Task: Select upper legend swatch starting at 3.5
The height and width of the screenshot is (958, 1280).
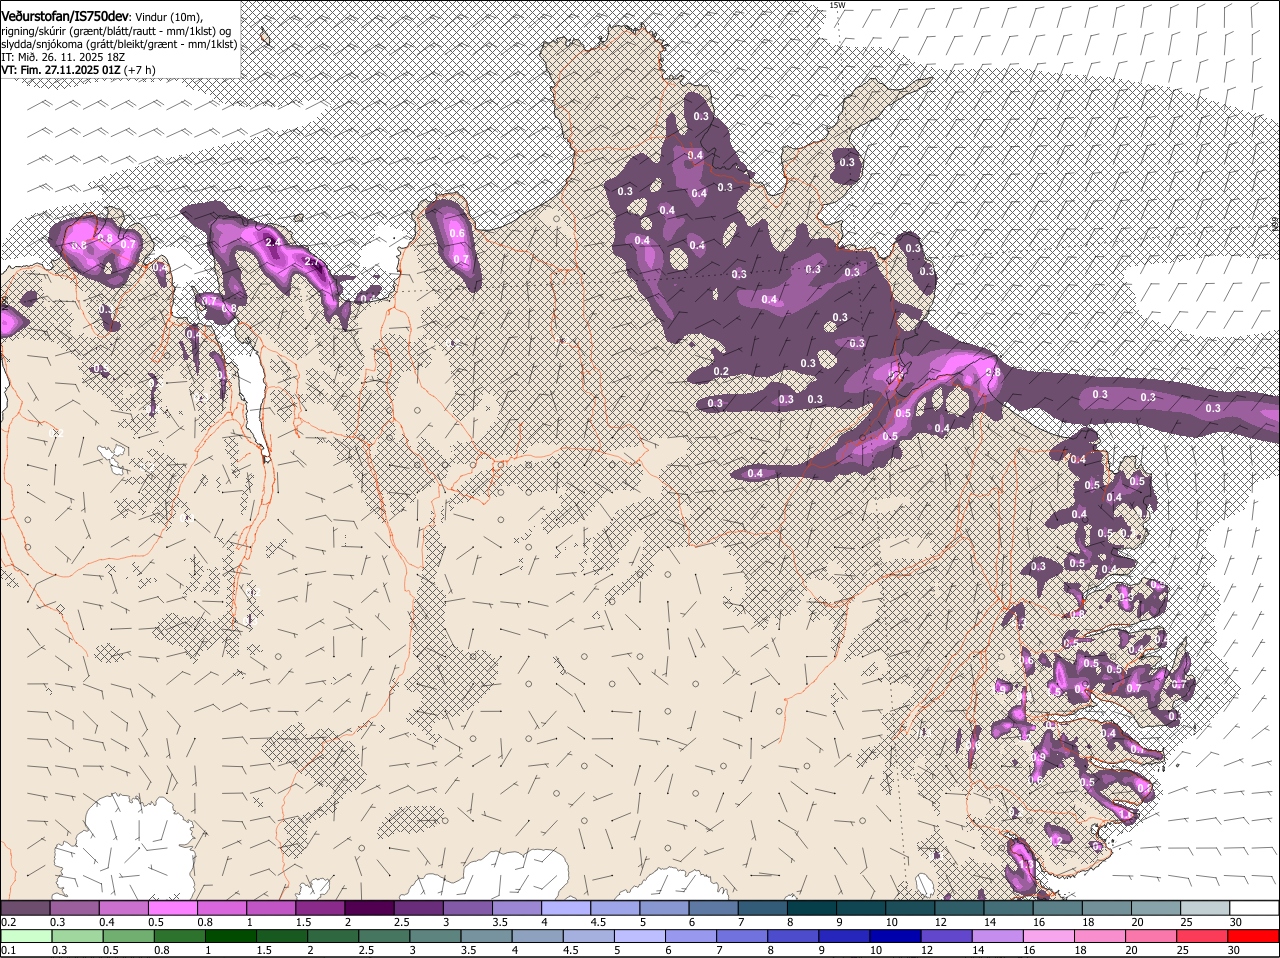Action: pos(517,907)
